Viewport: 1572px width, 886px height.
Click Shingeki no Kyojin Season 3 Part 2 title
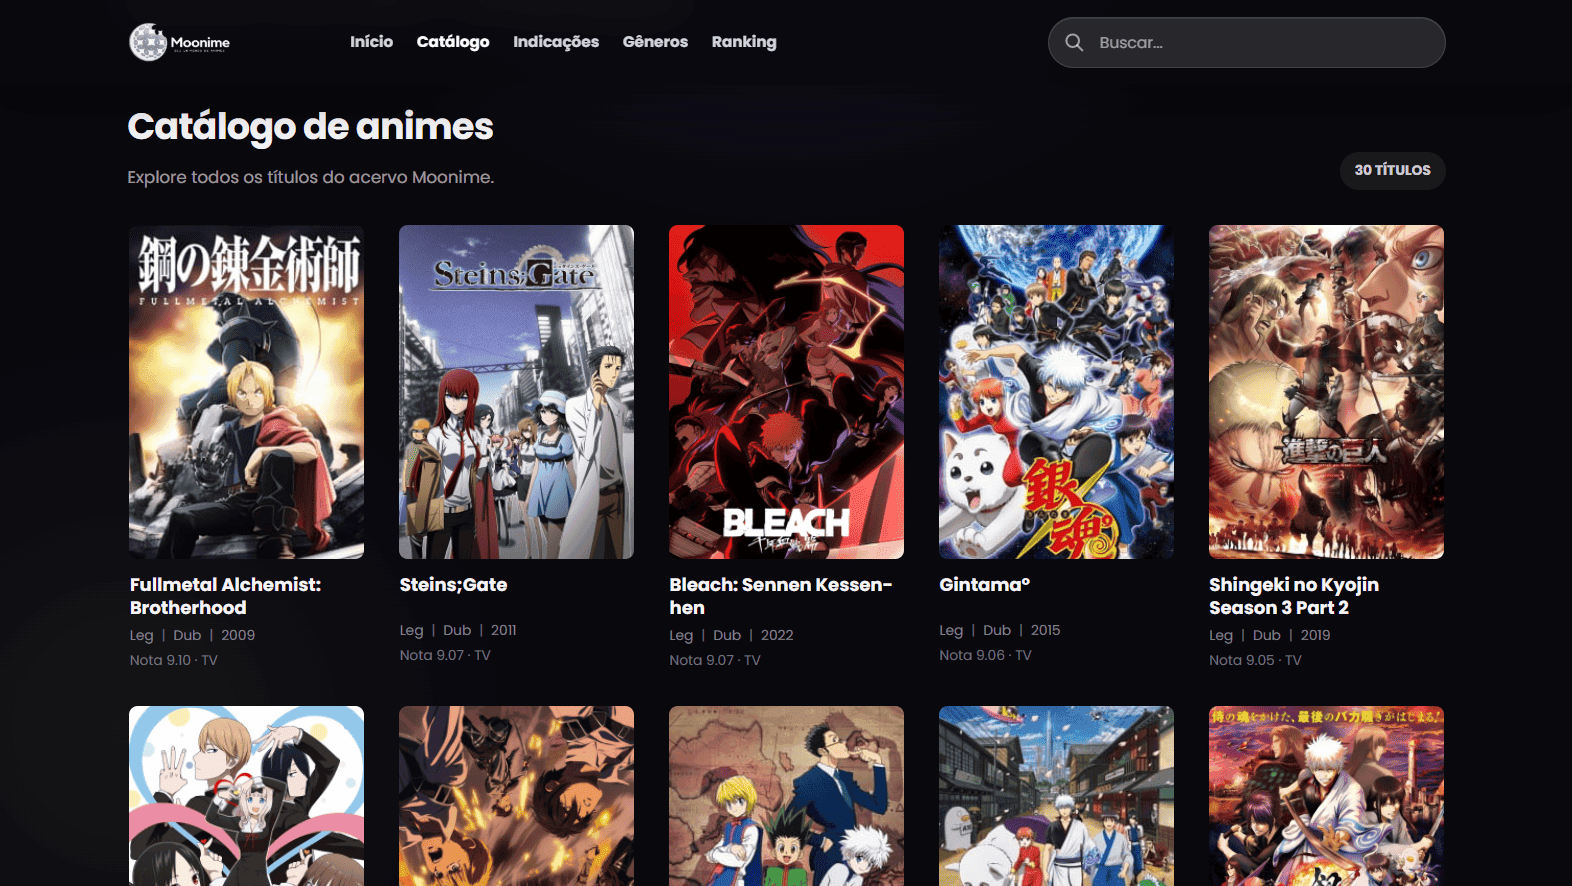pyautogui.click(x=1294, y=596)
